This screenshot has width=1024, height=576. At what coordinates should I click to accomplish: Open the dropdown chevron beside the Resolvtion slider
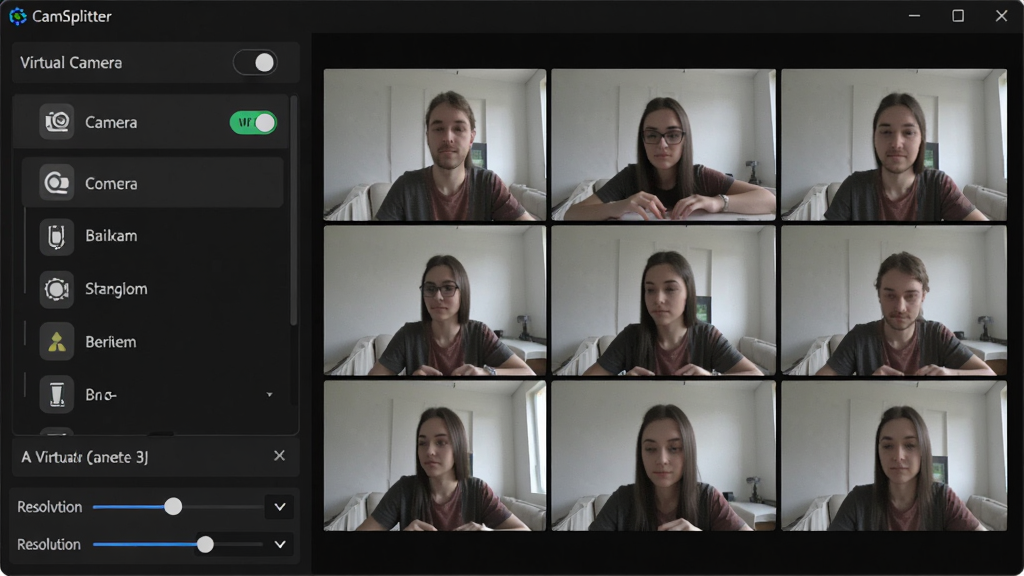280,507
